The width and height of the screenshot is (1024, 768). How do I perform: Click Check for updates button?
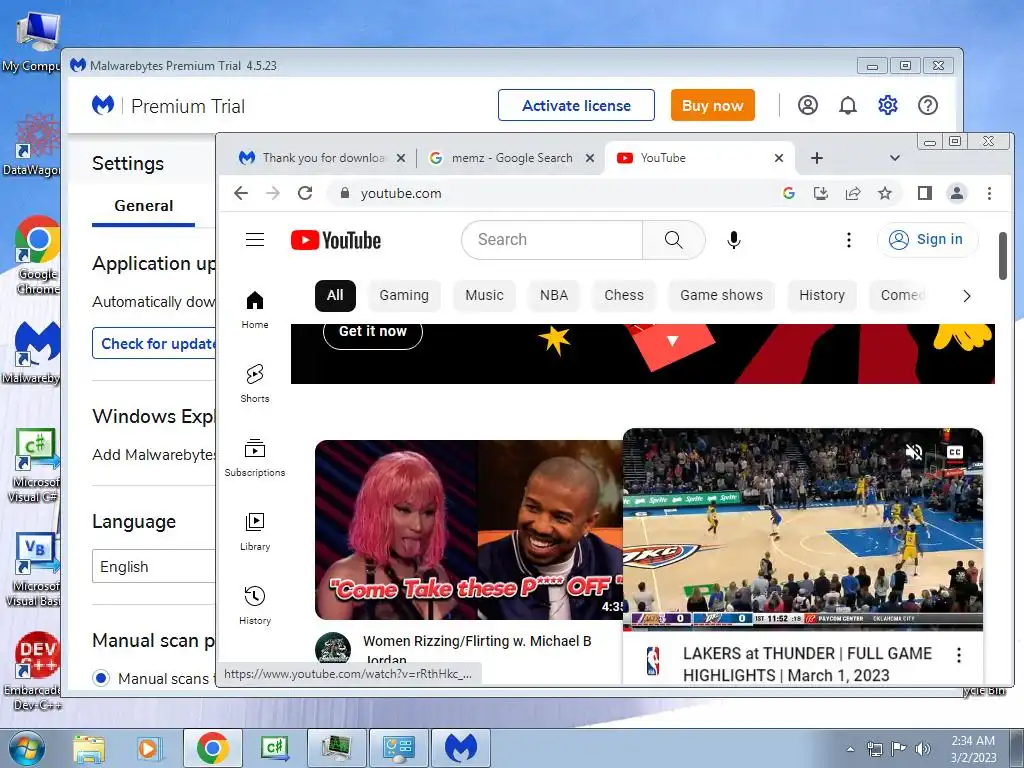154,343
